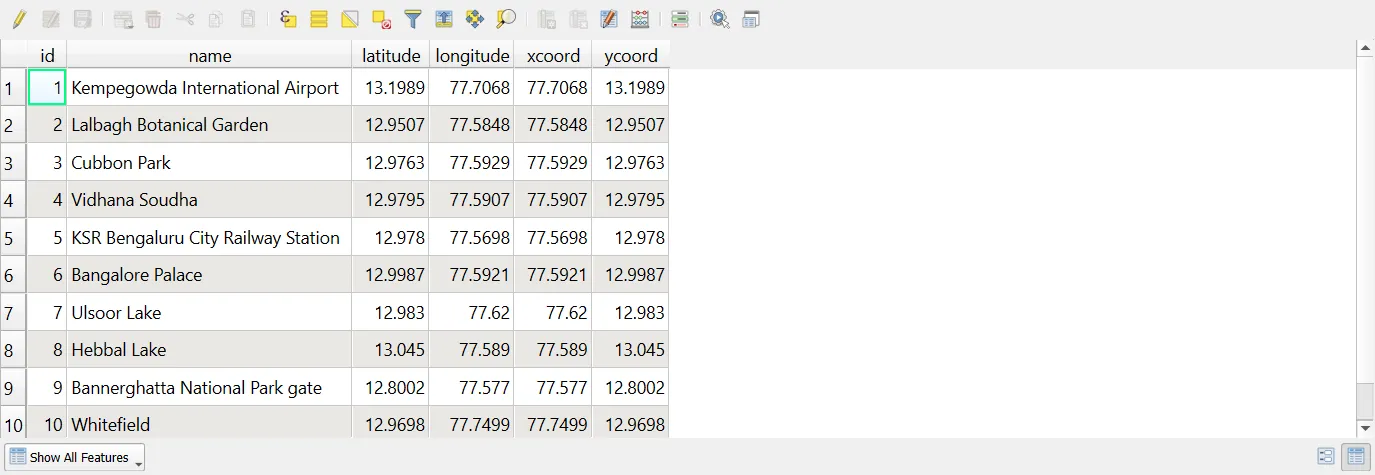This screenshot has width=1375, height=475.
Task: Click the Vidhana Soudha name cell
Action: click(x=210, y=200)
